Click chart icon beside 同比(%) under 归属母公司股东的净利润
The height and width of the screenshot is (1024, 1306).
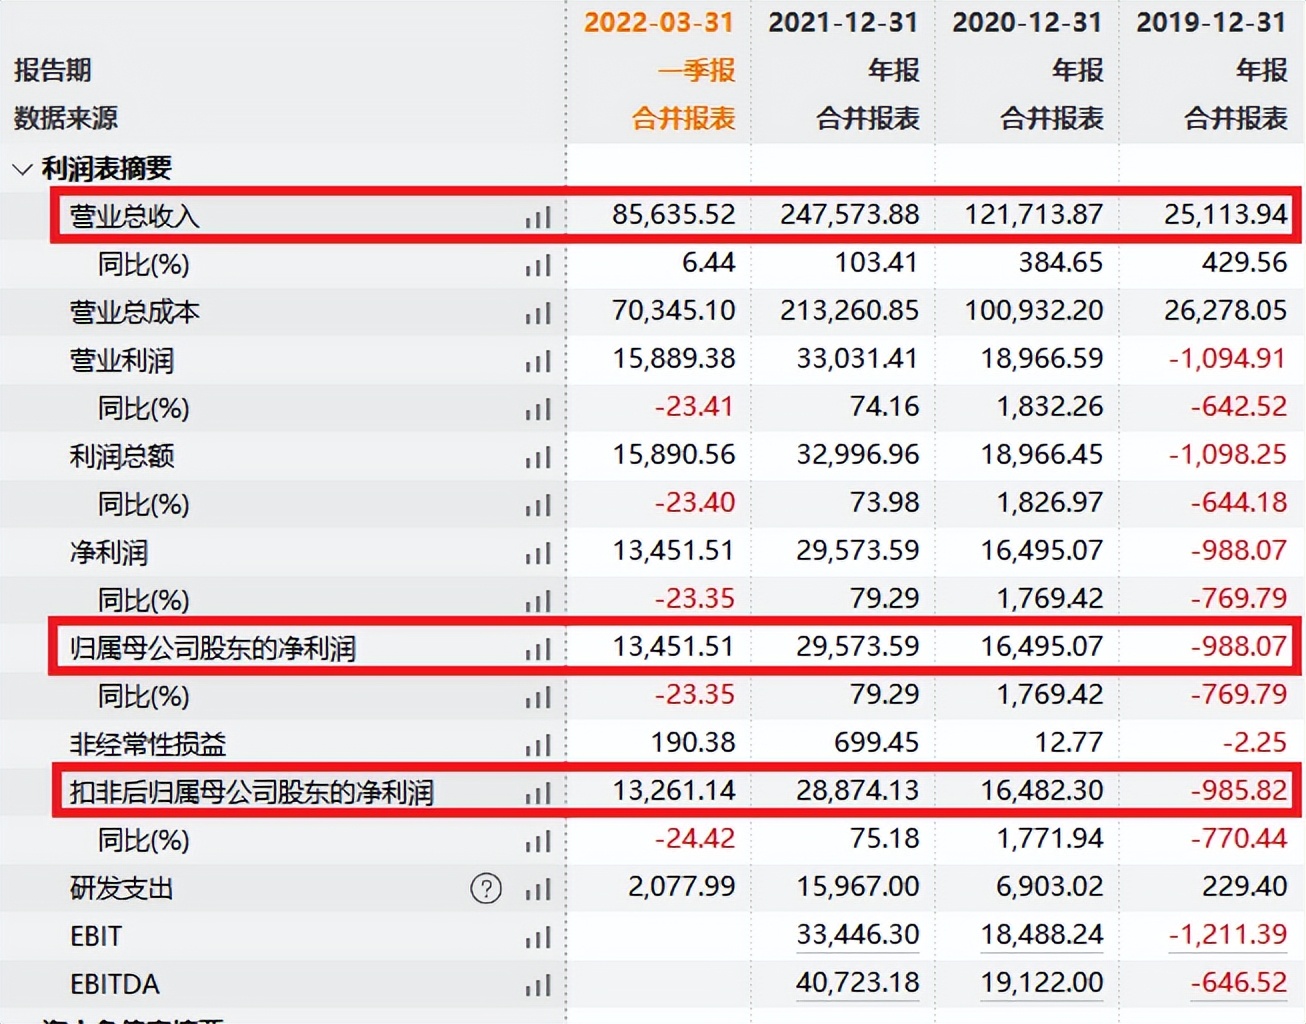pyautogui.click(x=538, y=697)
